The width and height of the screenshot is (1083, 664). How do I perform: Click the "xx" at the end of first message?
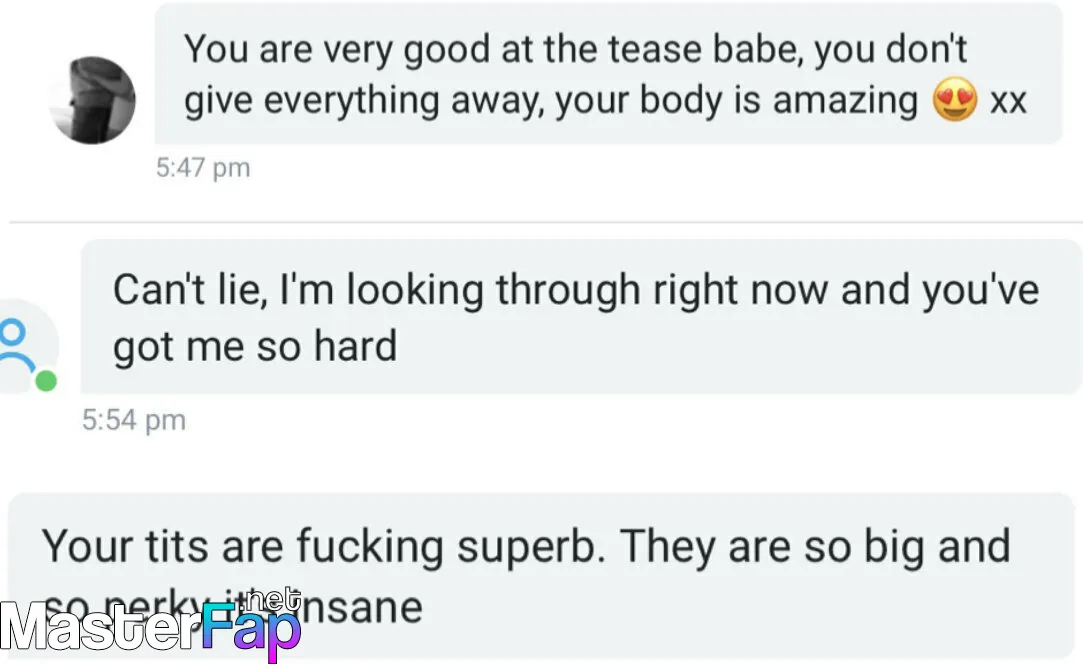[x=1008, y=102]
